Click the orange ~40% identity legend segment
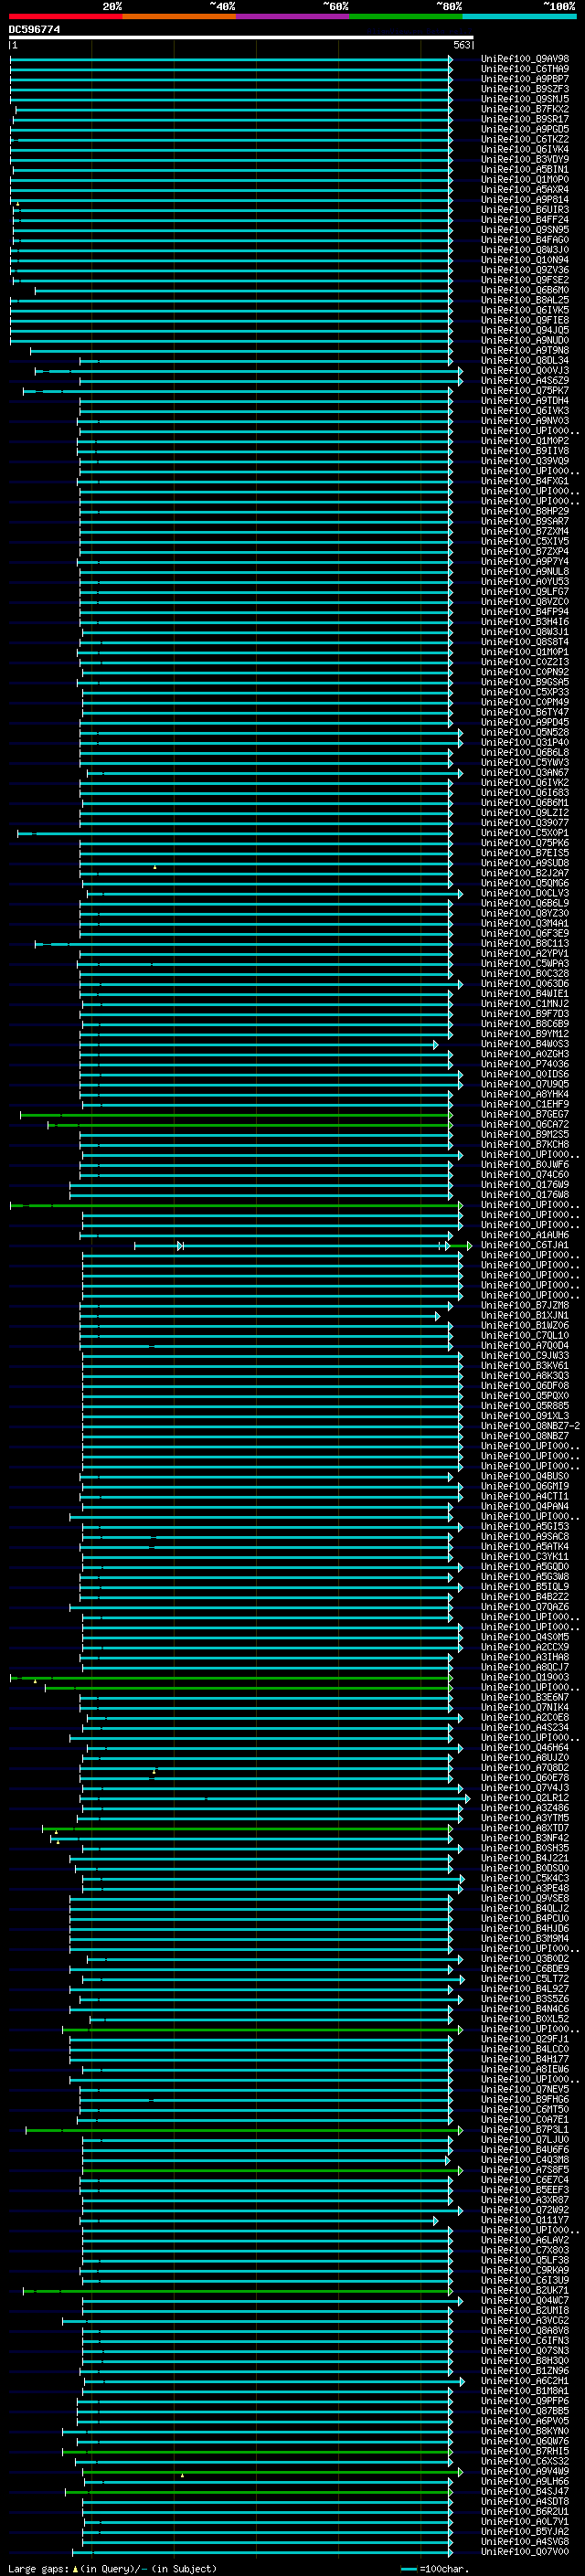The height and width of the screenshot is (2576, 585). point(179,16)
